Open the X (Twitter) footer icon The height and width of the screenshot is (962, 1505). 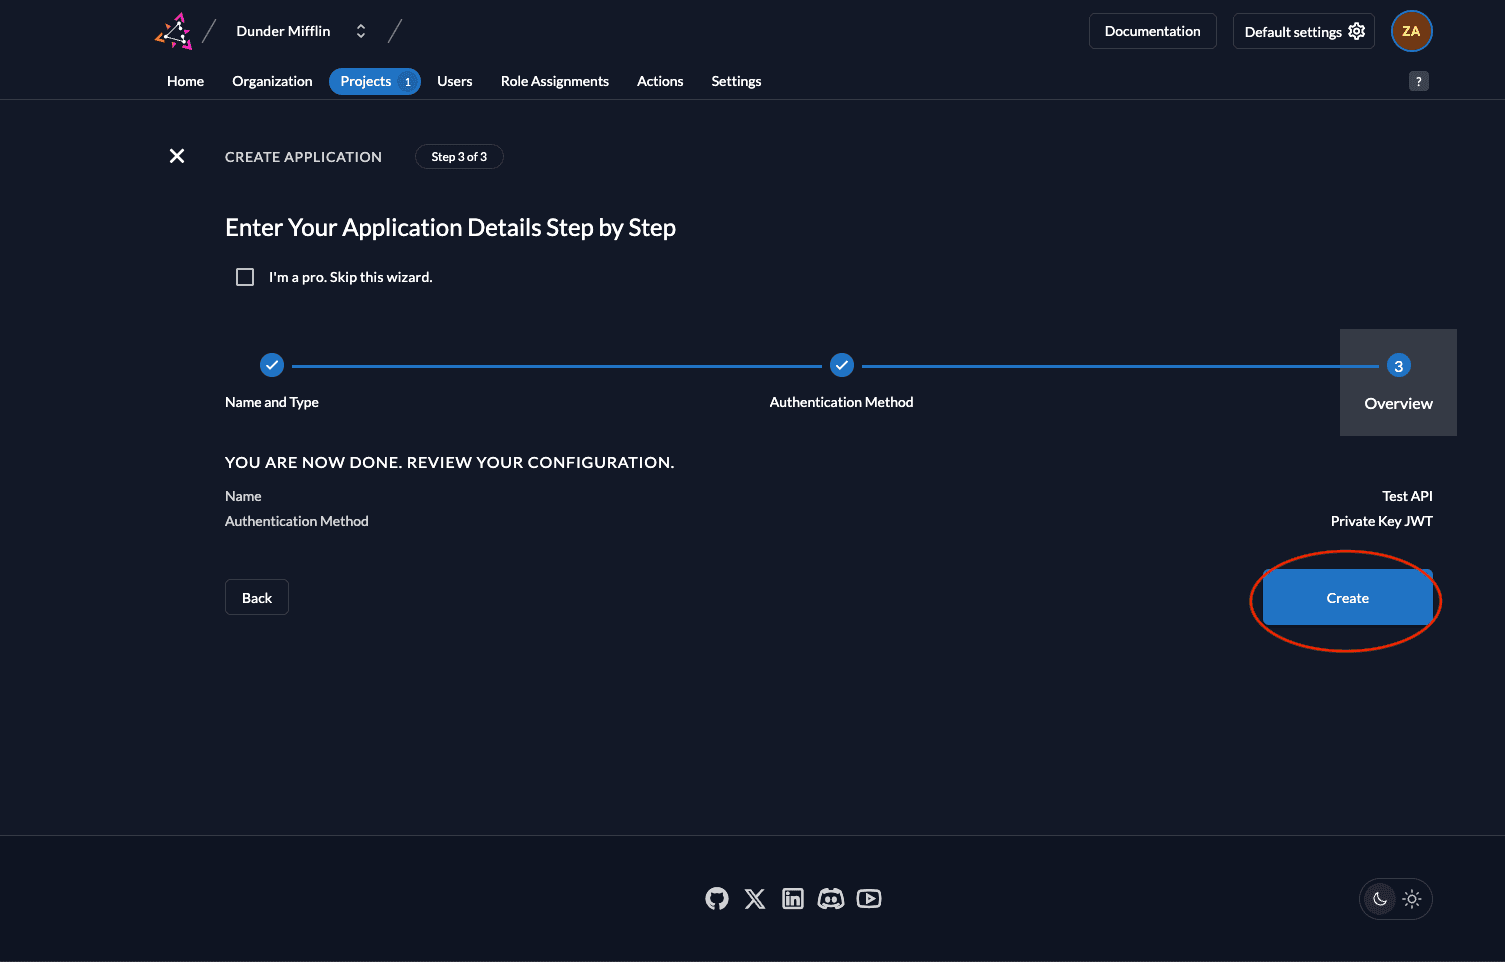[755, 899]
